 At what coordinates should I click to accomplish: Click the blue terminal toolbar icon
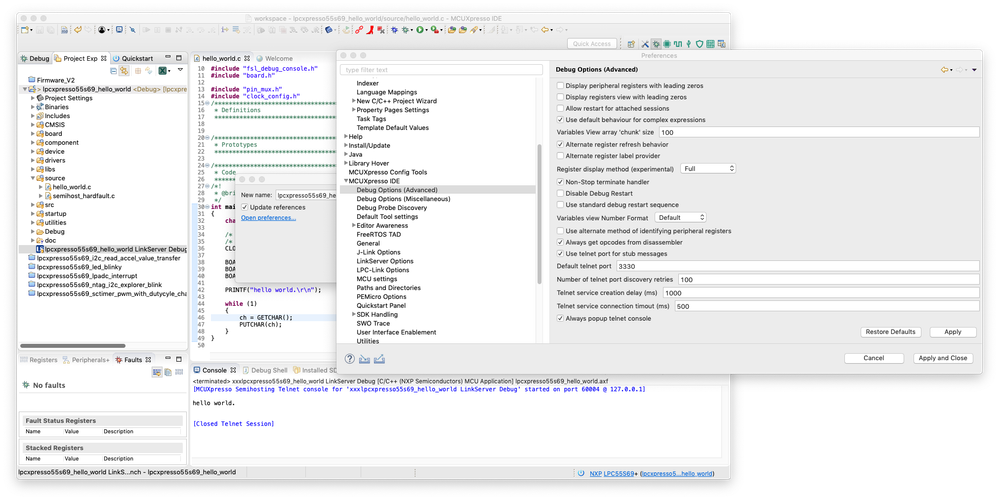click(119, 30)
